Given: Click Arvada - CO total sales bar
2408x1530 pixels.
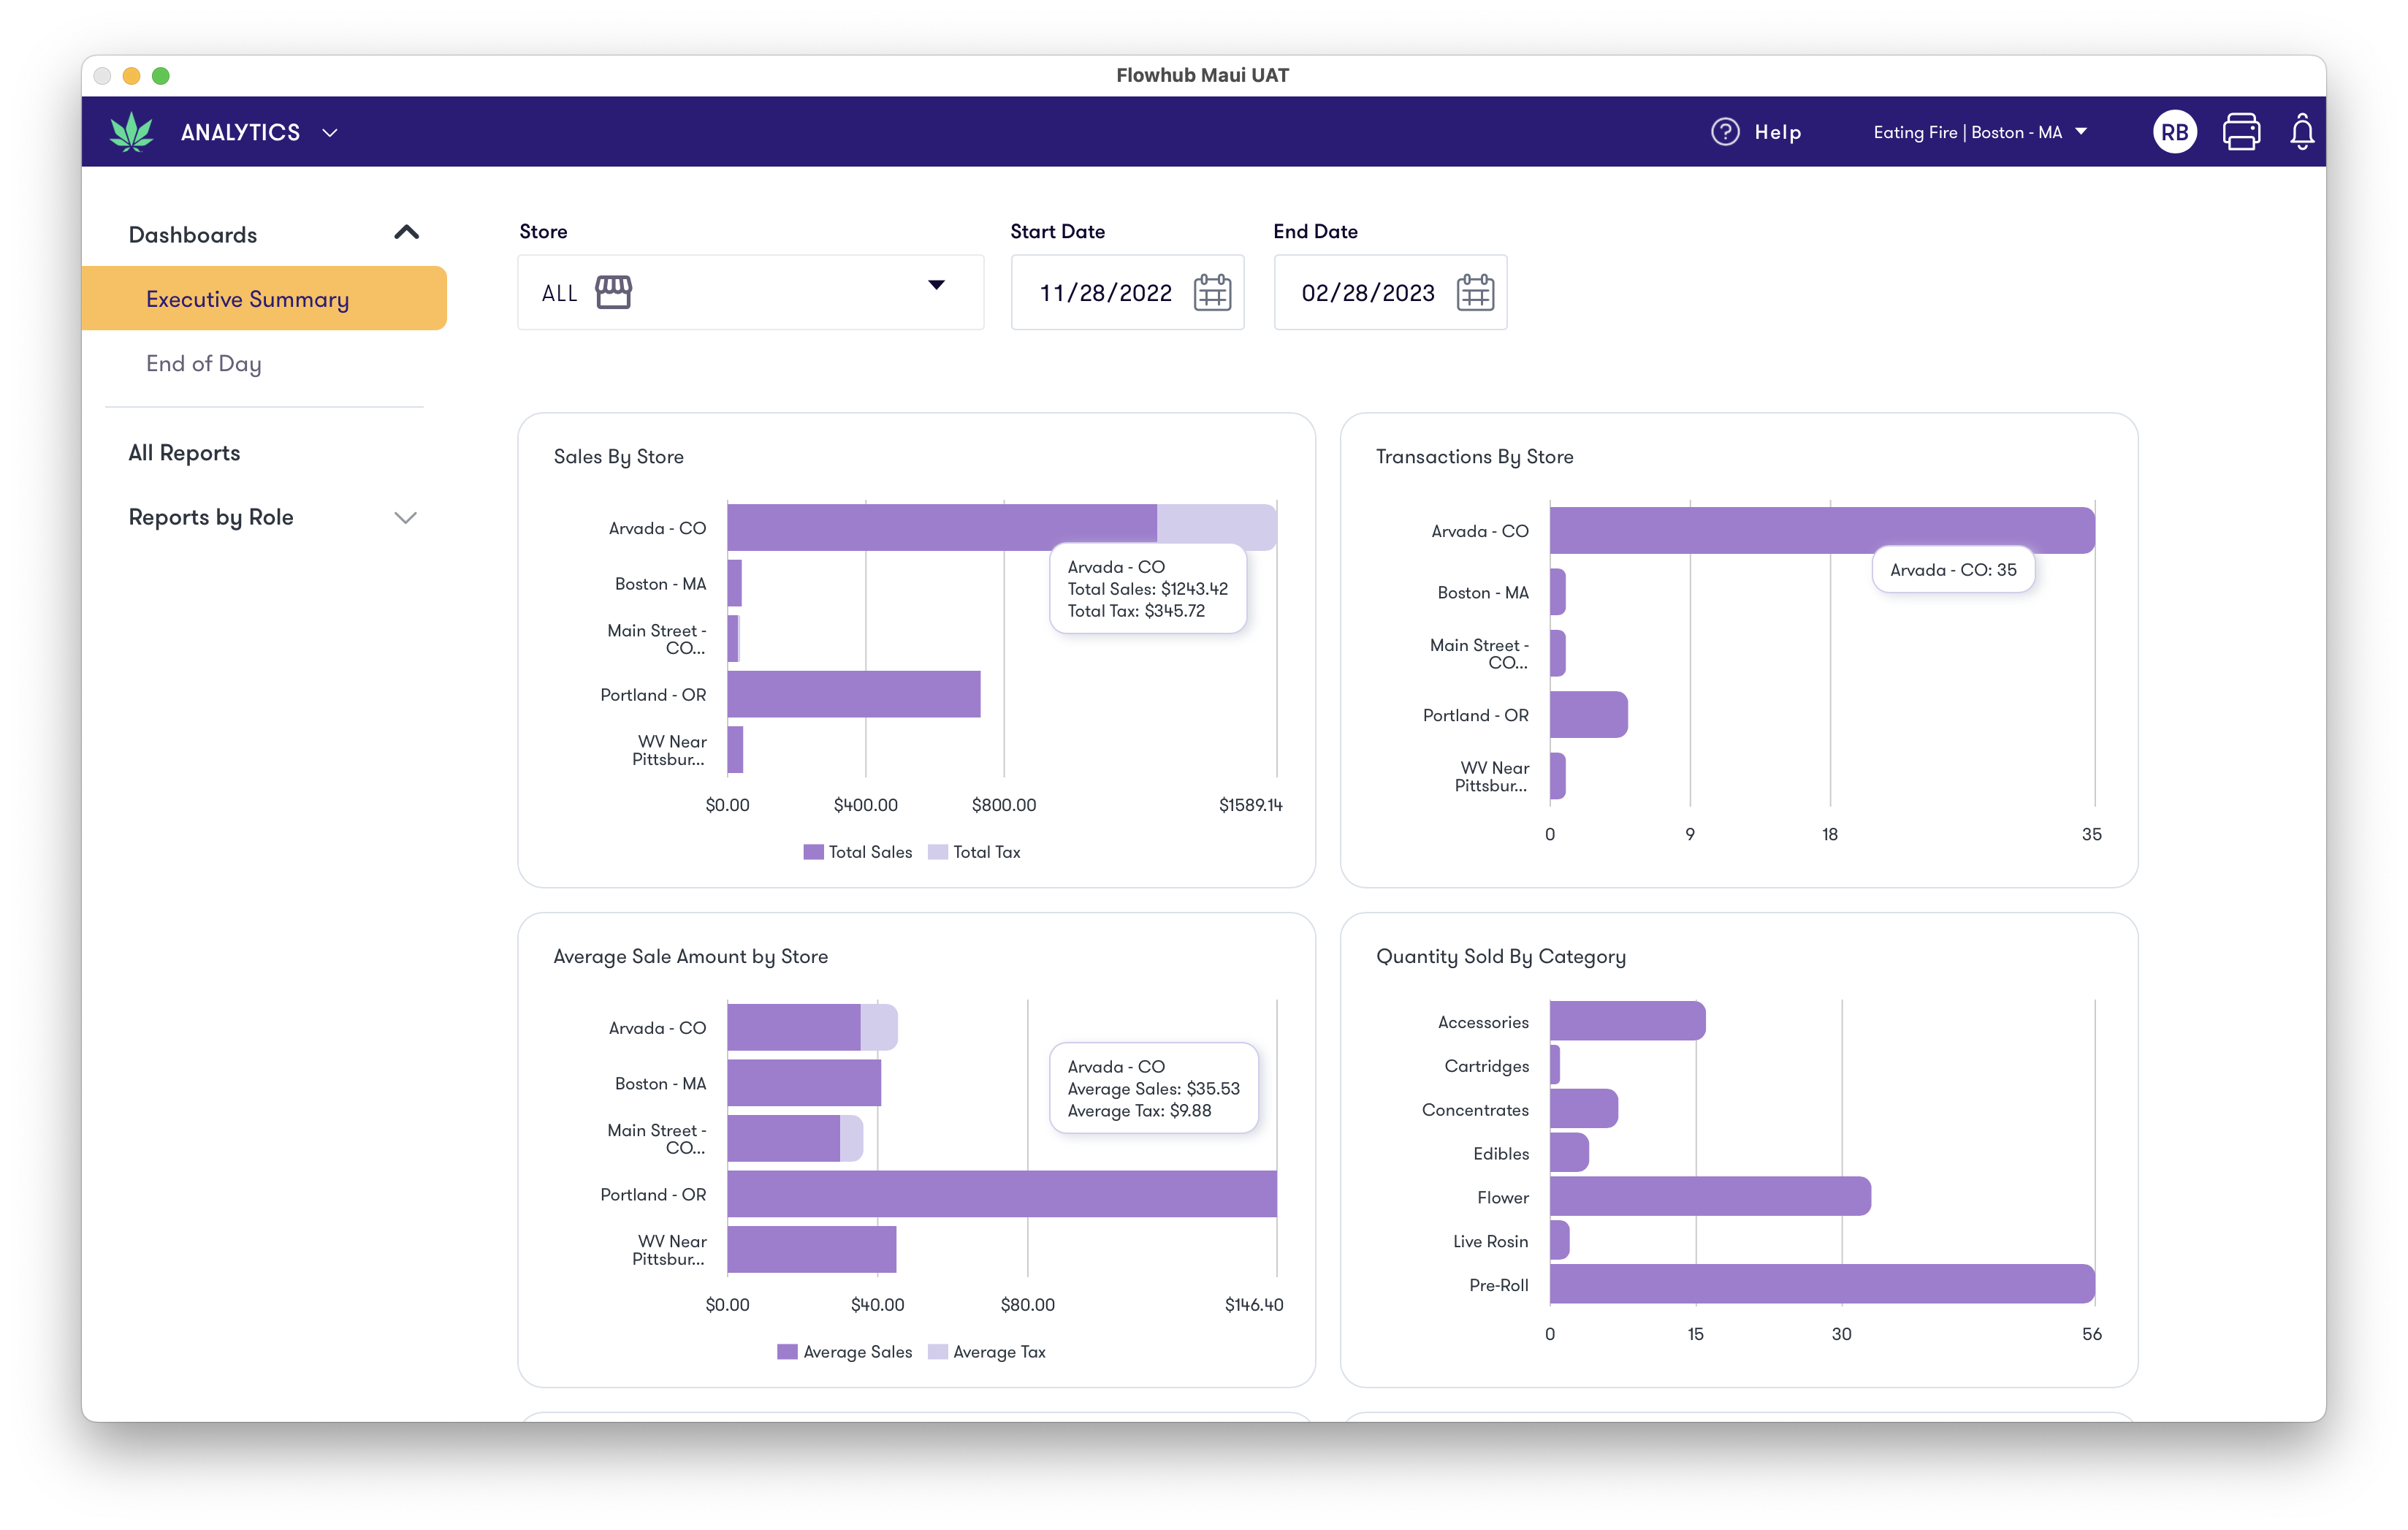Looking at the screenshot, I should tap(941, 526).
